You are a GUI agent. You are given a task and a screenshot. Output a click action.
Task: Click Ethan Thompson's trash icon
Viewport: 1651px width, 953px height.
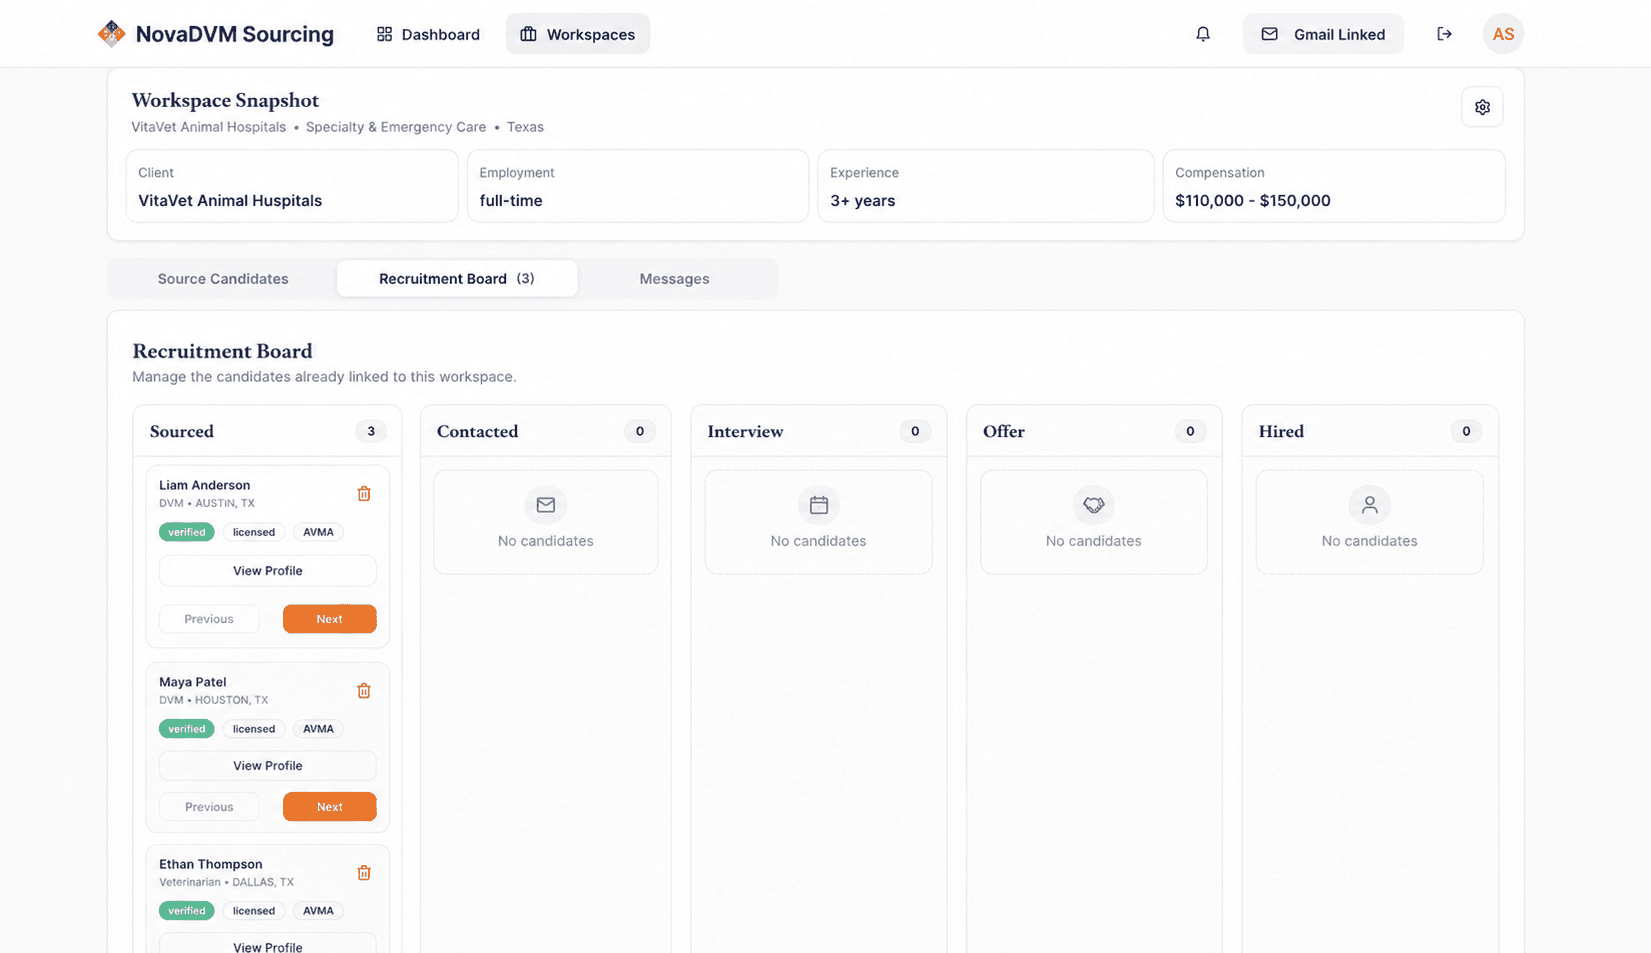364,872
